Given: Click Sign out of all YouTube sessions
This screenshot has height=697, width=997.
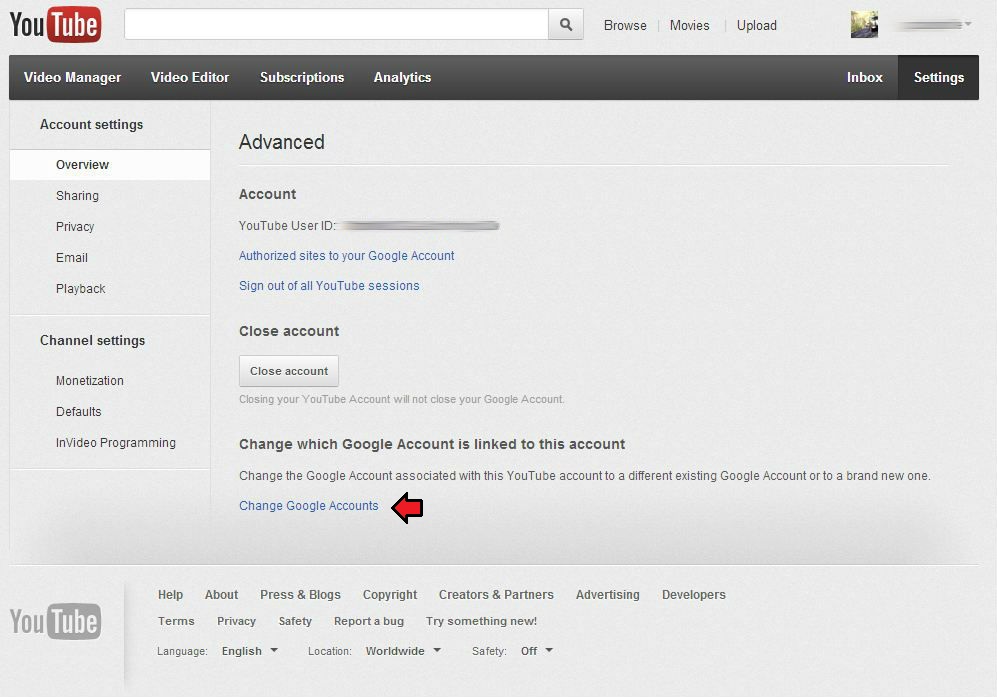Looking at the screenshot, I should [x=329, y=286].
